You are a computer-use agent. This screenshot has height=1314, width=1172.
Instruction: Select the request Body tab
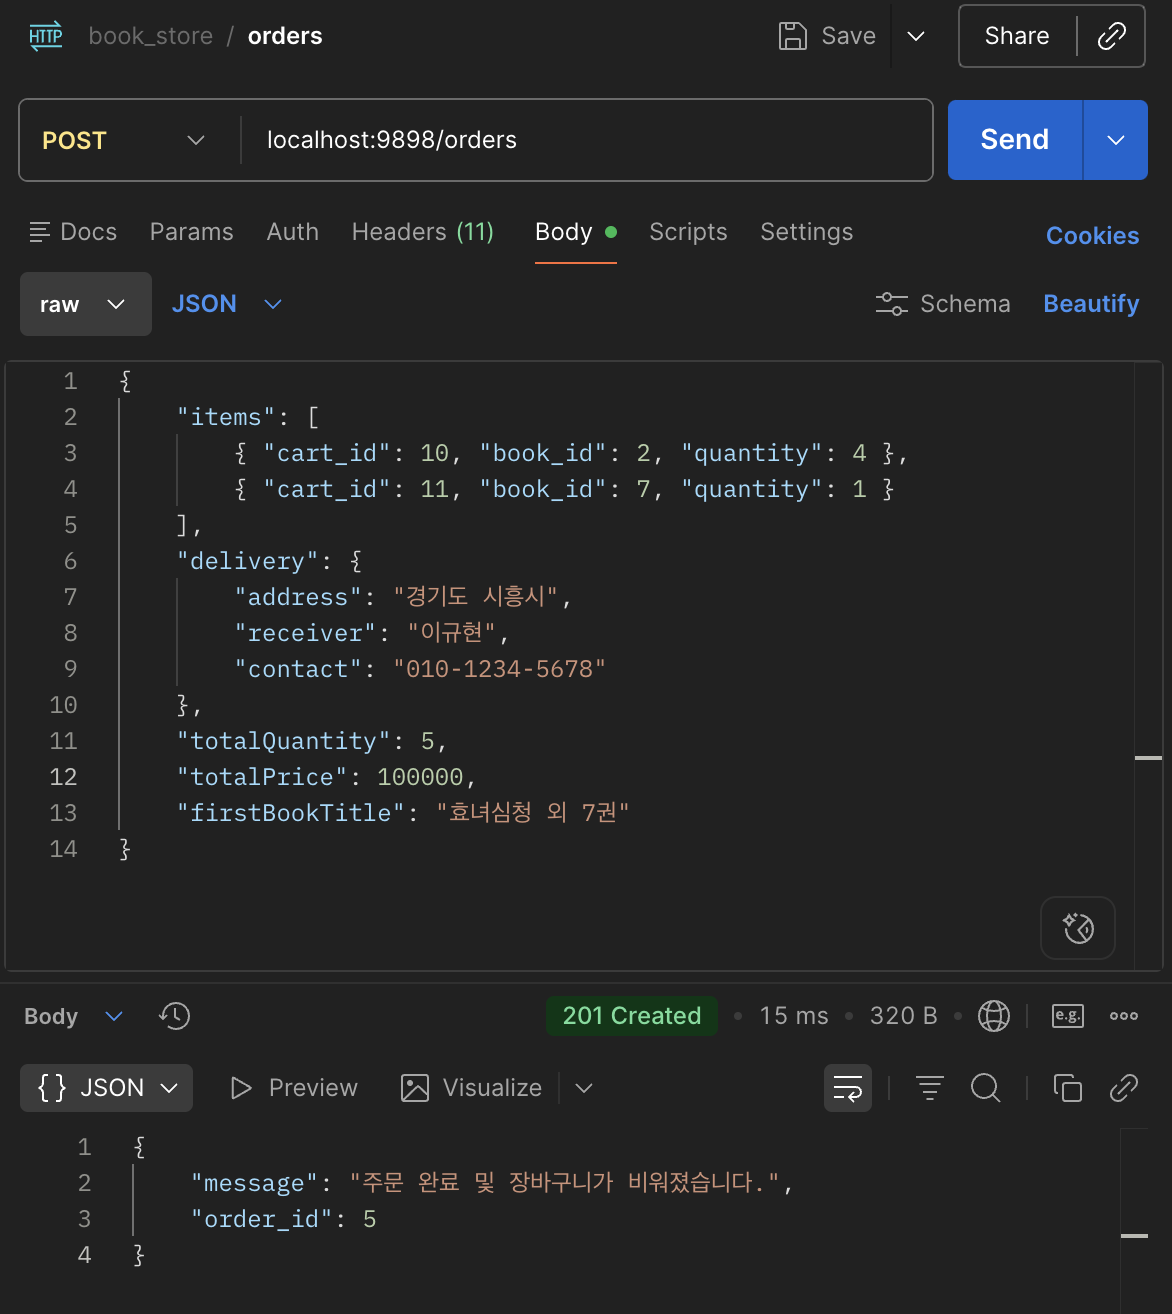point(576,232)
